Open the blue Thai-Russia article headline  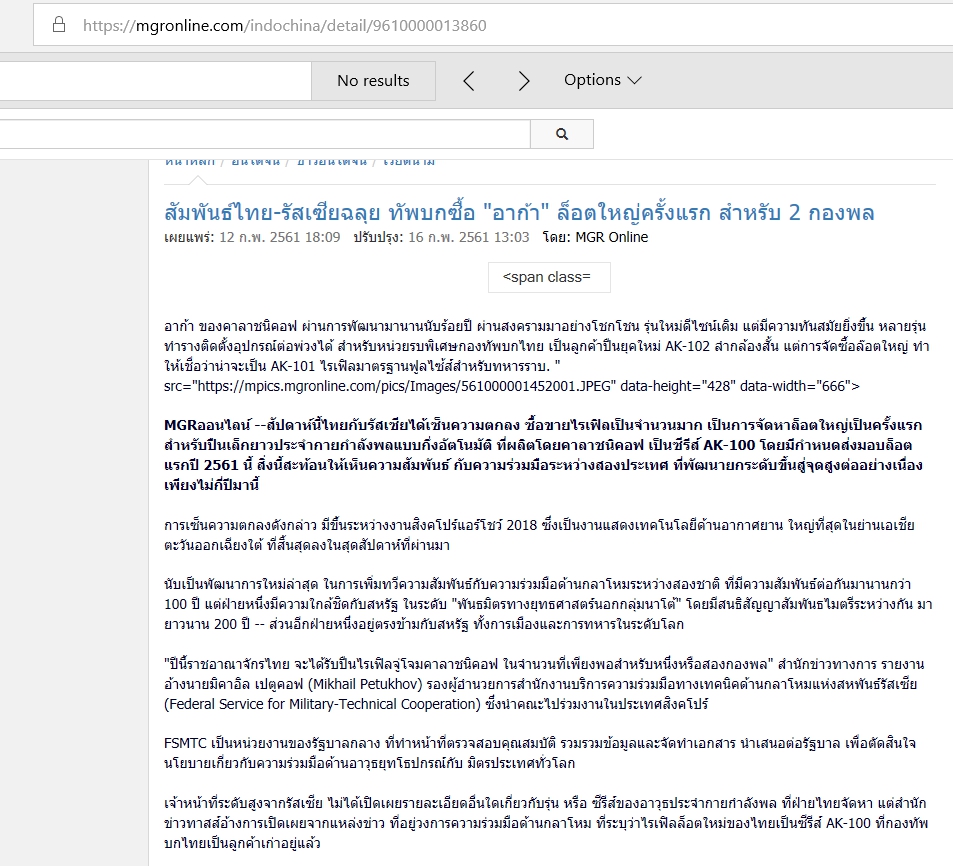[x=519, y=212]
